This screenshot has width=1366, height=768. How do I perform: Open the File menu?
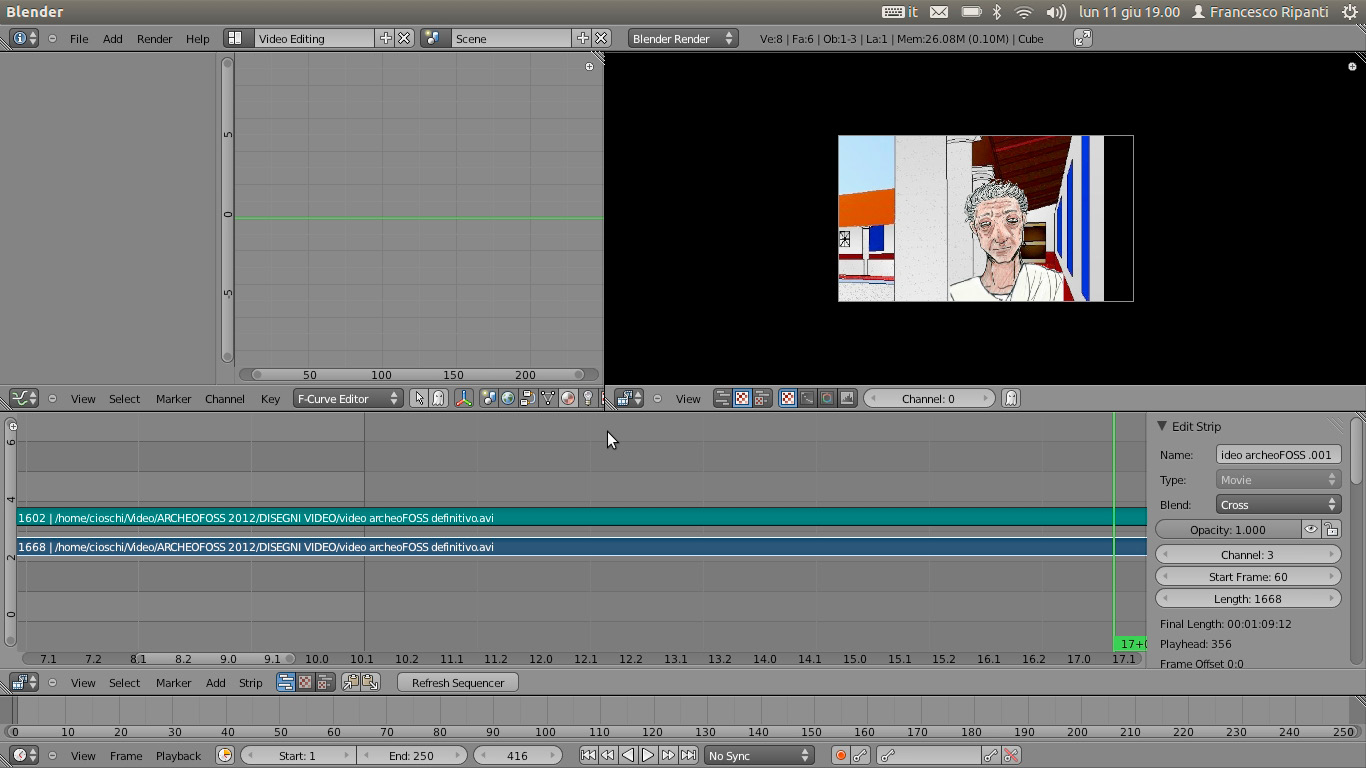(78, 39)
